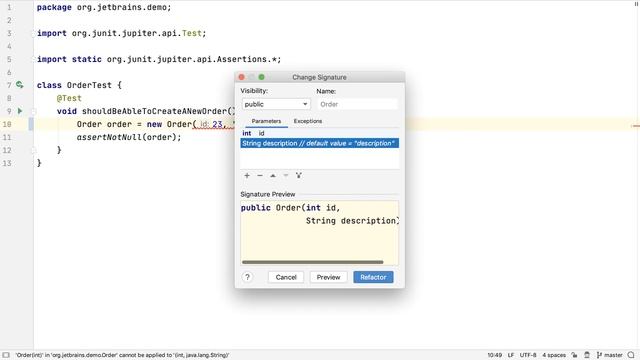Click the Signature Preview horizontal scrollbar
Image resolution: width=640 pixels, height=360 pixels.
(x=313, y=262)
